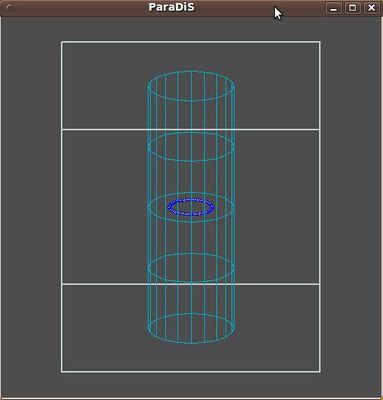
Task: Click the ParaDiS title bar text
Action: (x=171, y=7)
